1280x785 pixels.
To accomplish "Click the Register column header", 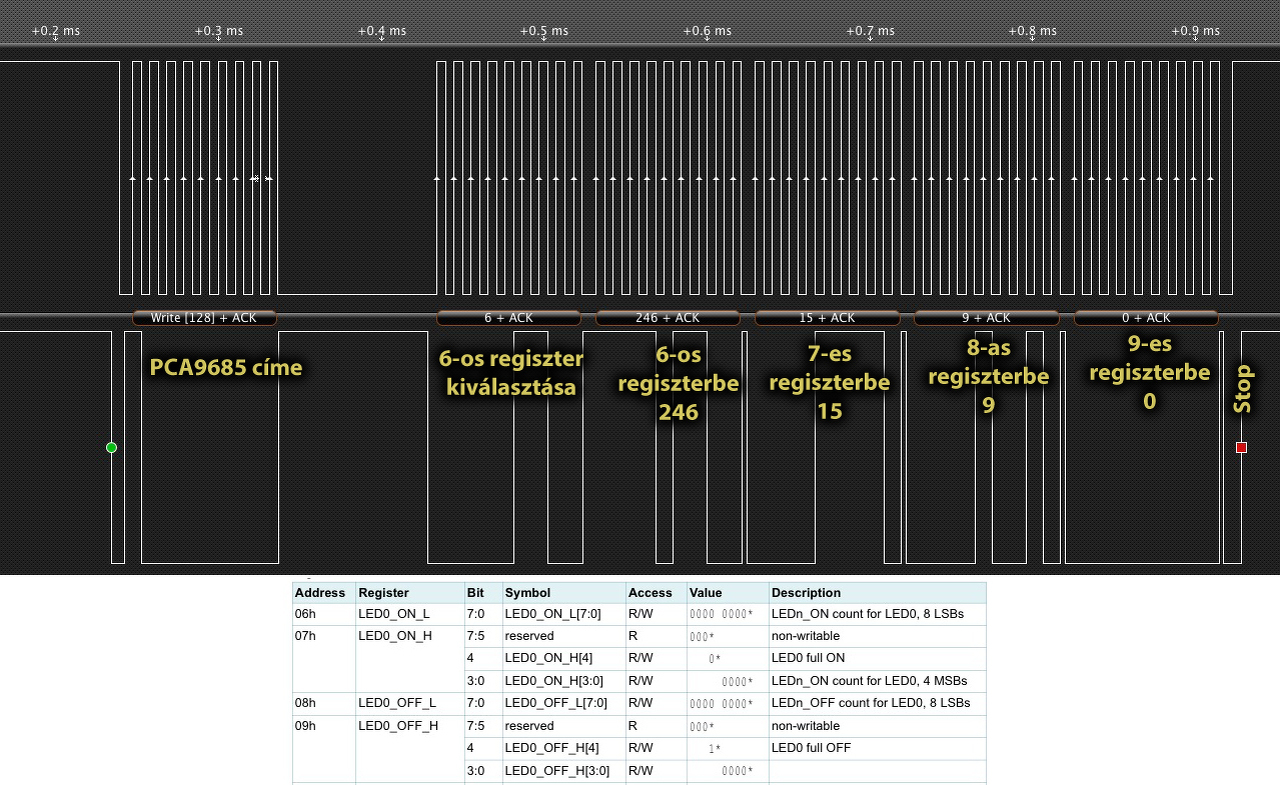I will 410,593.
